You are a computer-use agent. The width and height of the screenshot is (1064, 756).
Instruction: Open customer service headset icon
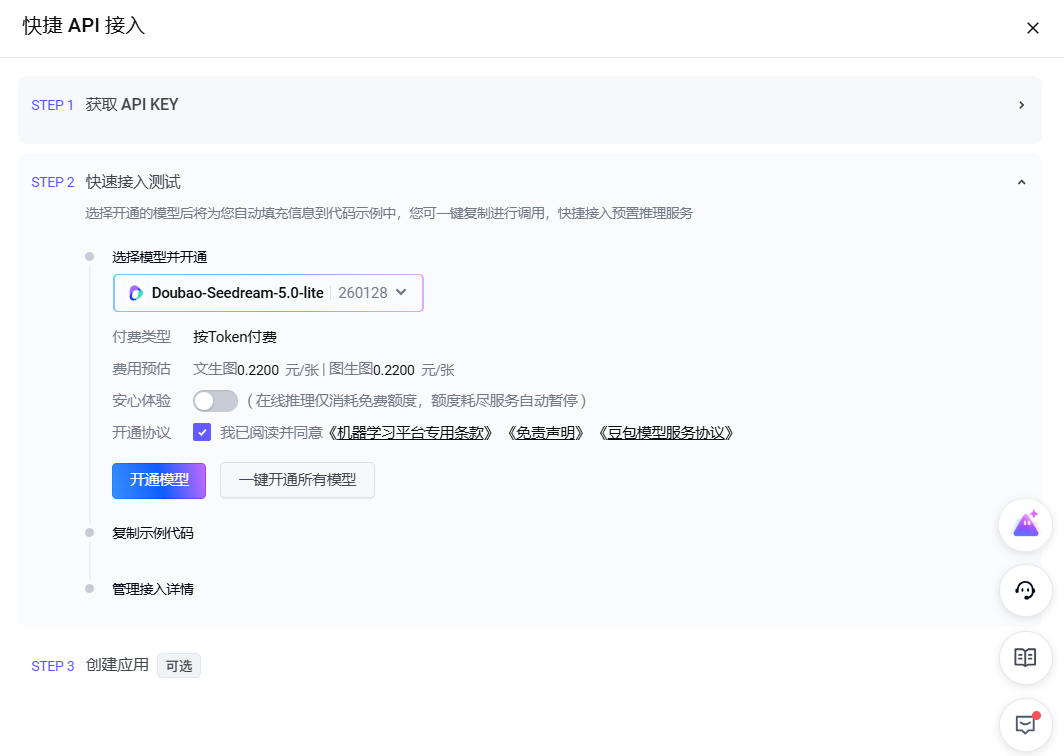(1025, 590)
